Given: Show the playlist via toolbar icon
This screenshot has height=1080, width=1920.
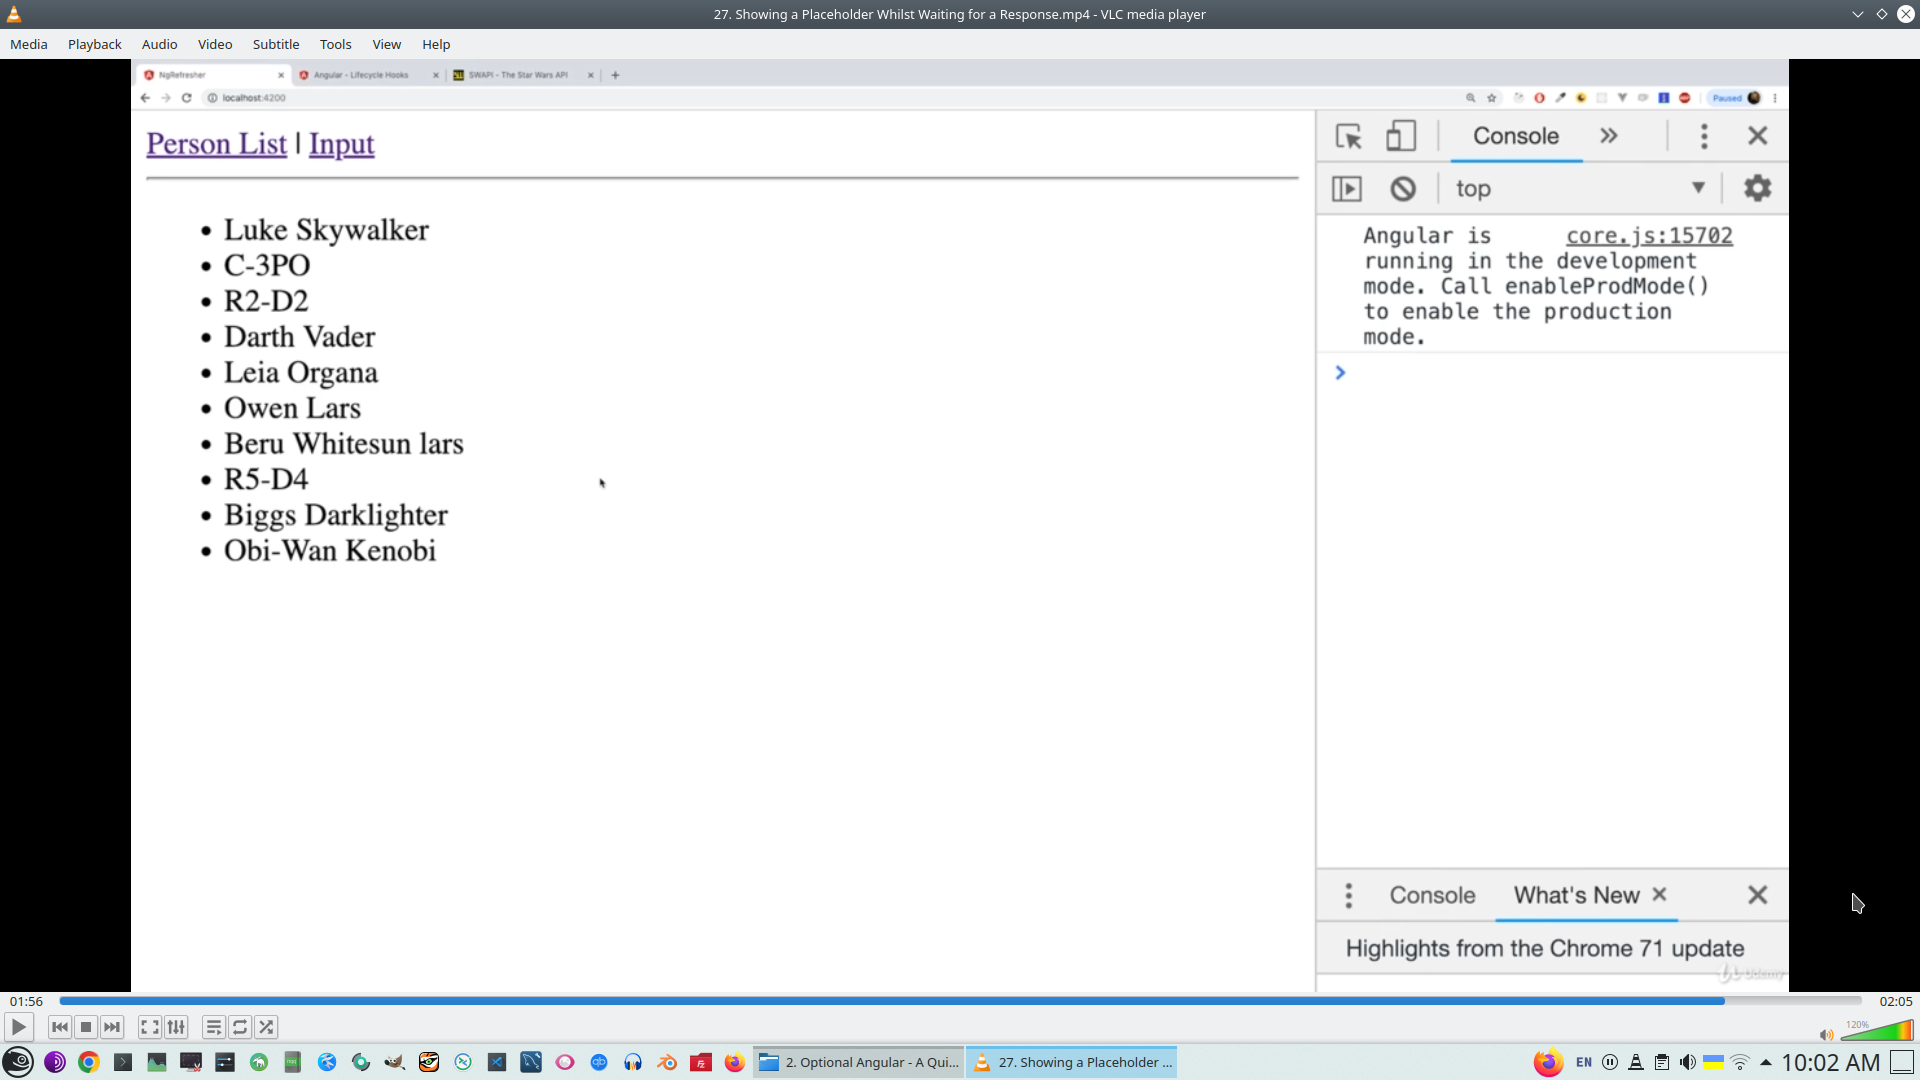Looking at the screenshot, I should (x=213, y=1027).
